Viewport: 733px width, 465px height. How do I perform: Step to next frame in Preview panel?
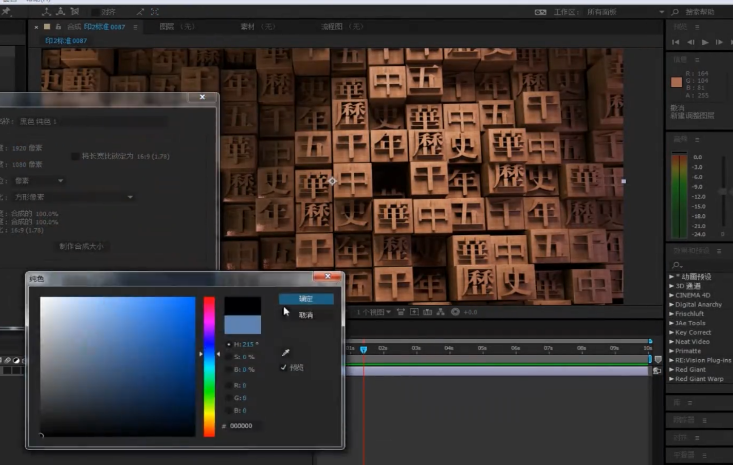point(719,42)
